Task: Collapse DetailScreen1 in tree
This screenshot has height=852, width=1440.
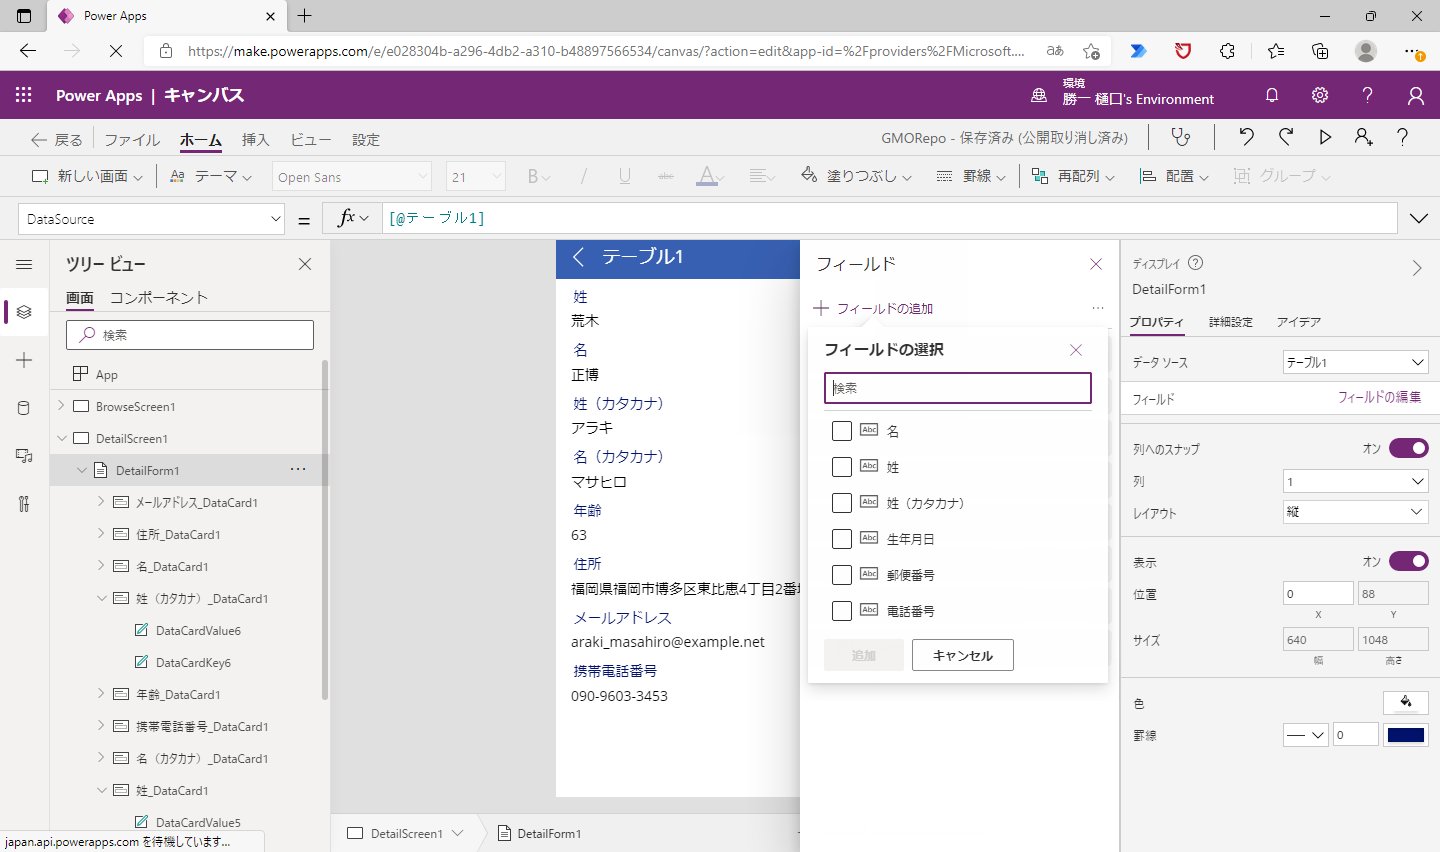Action: tap(62, 438)
